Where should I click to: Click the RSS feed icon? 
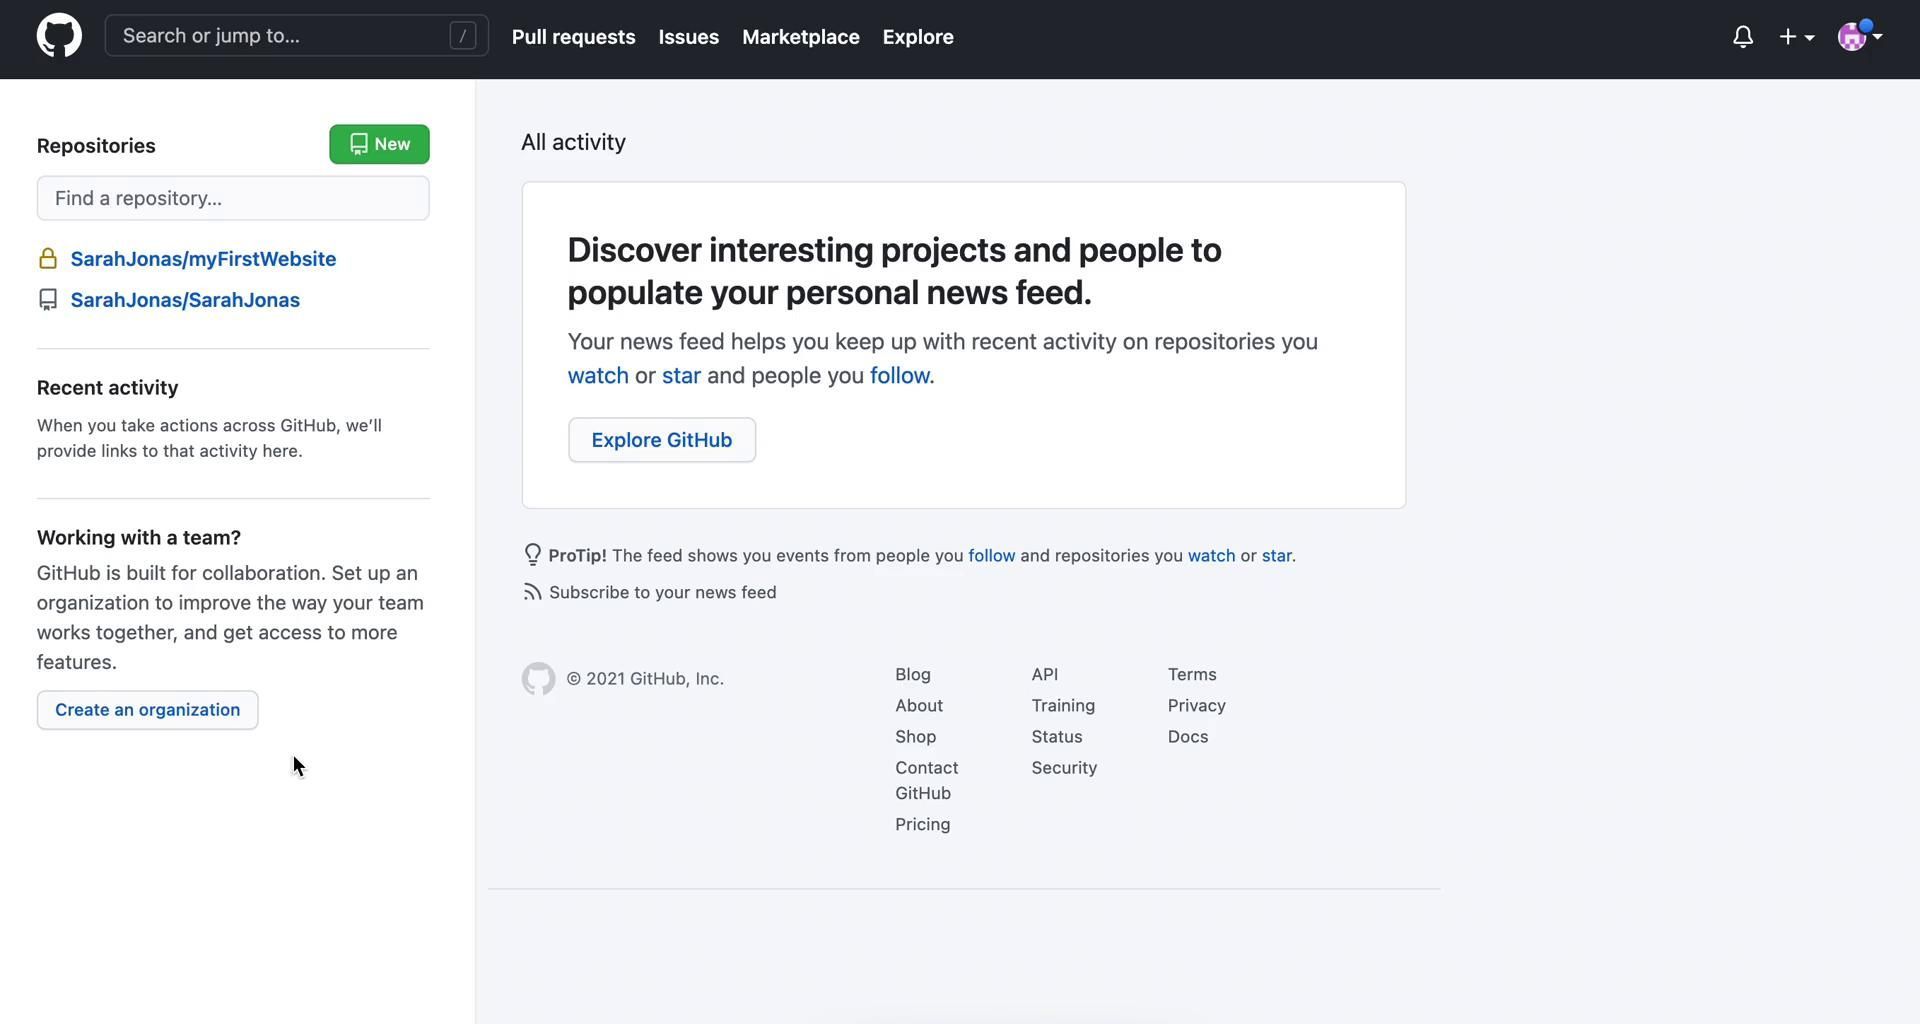coord(532,592)
